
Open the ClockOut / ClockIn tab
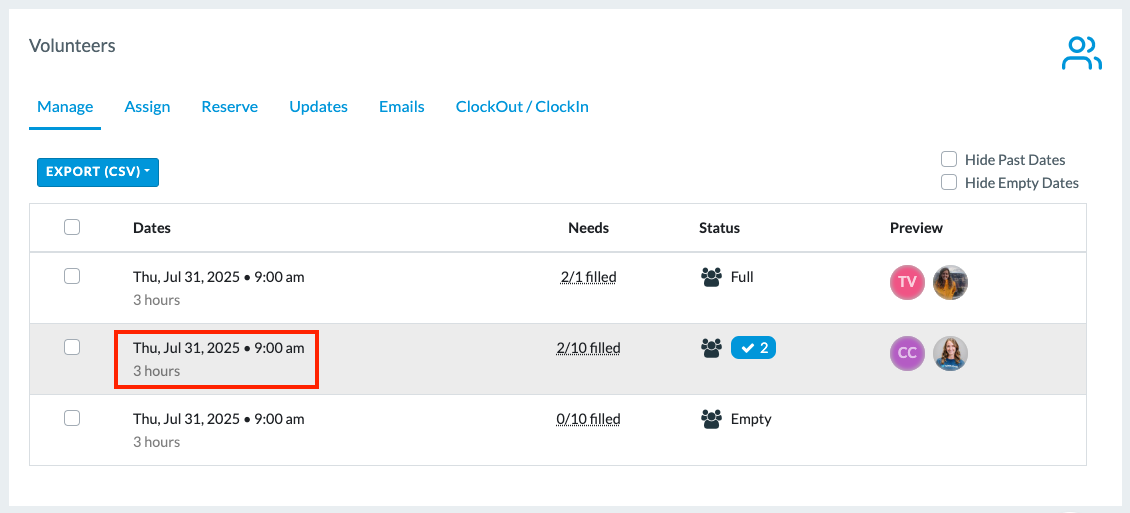point(522,107)
